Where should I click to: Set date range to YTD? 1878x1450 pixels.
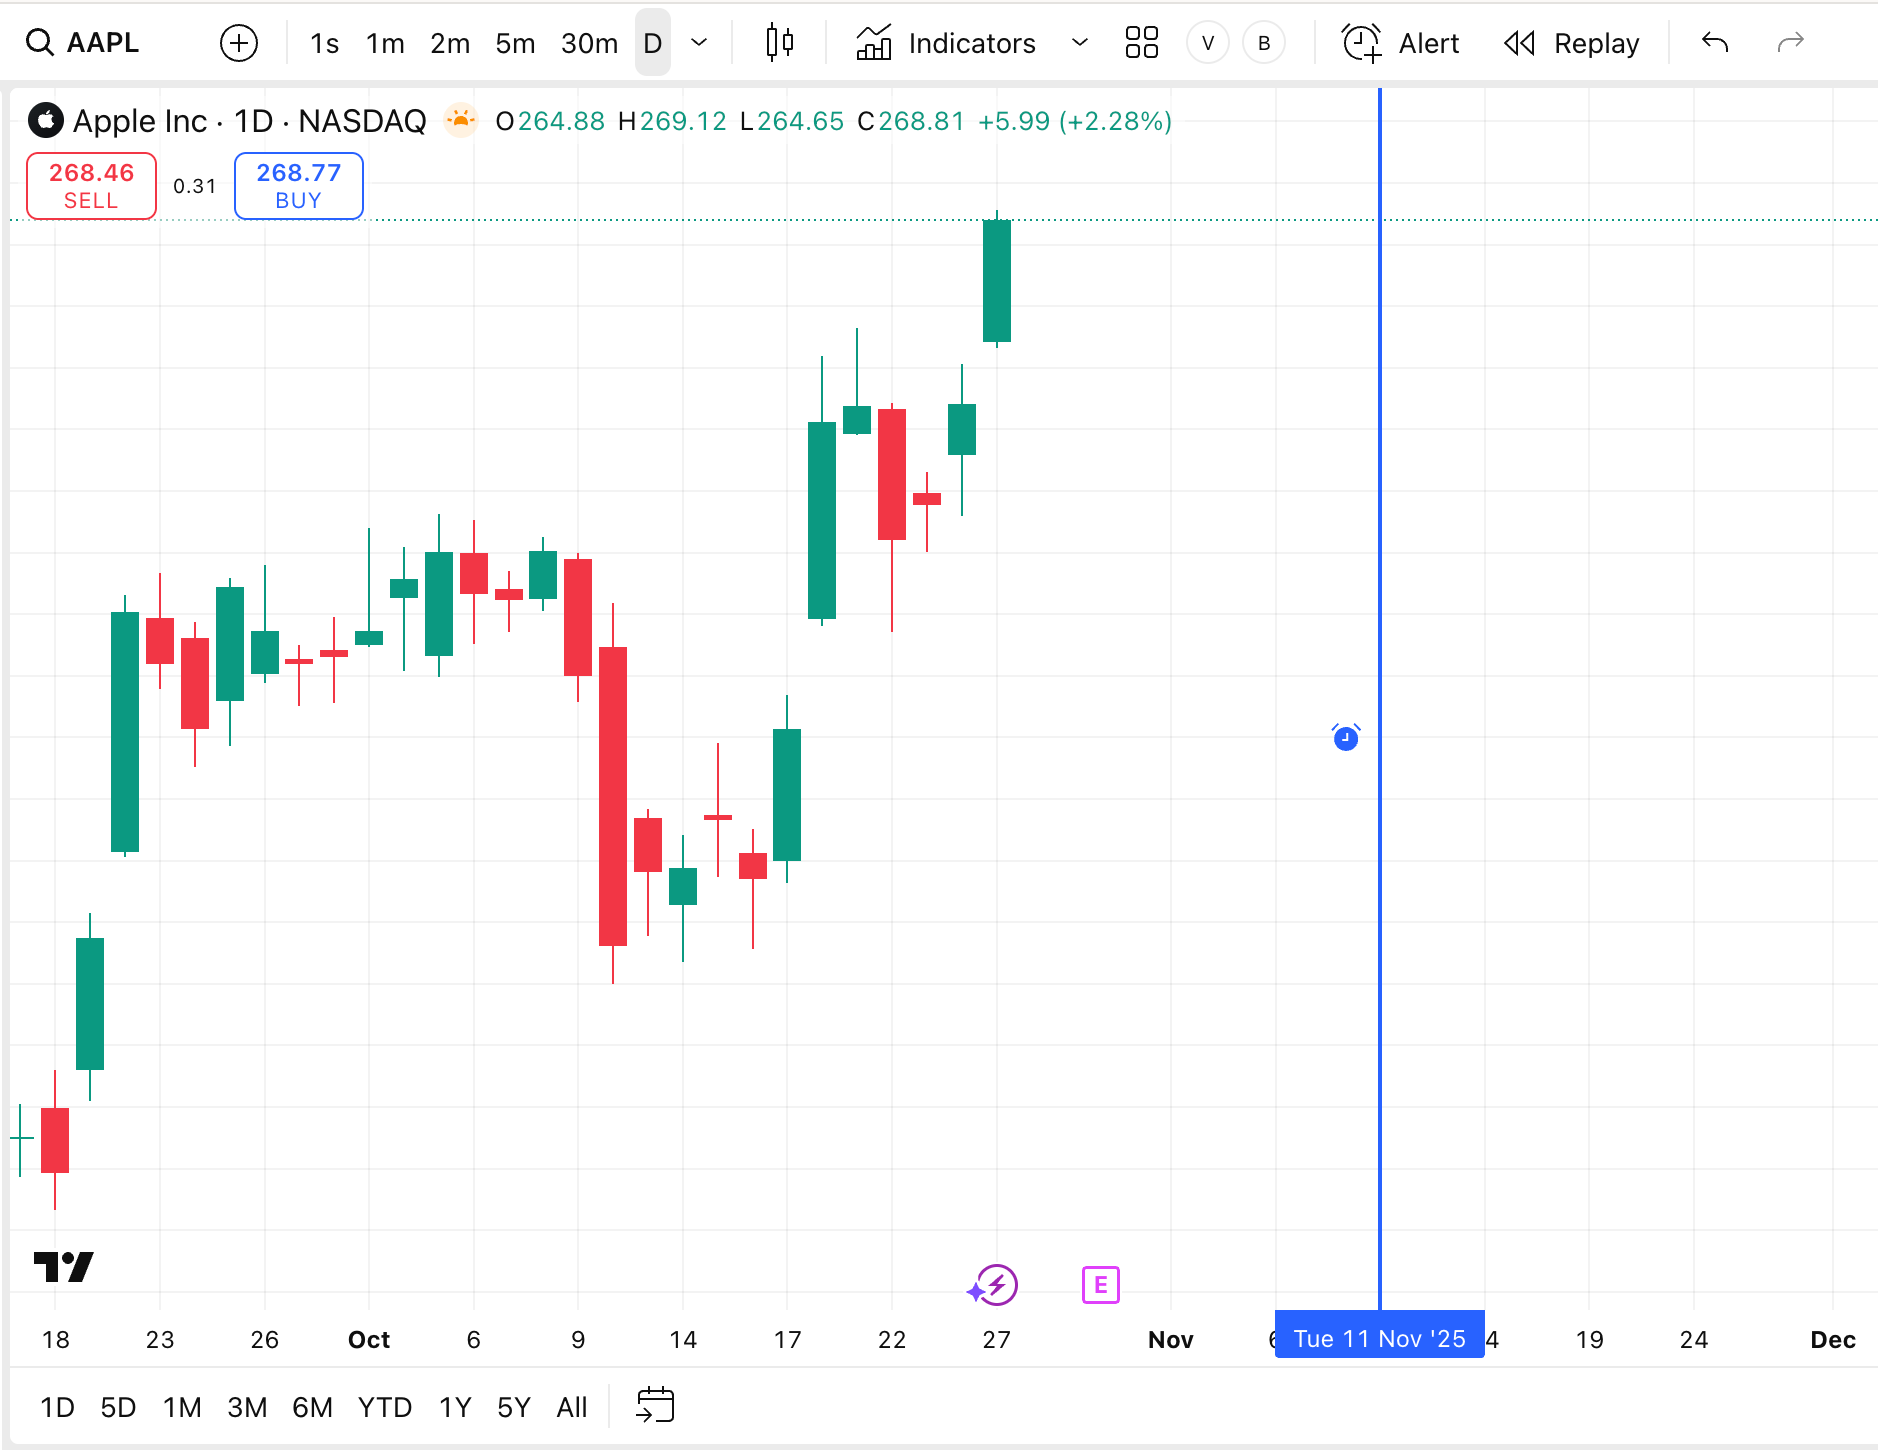point(385,1407)
